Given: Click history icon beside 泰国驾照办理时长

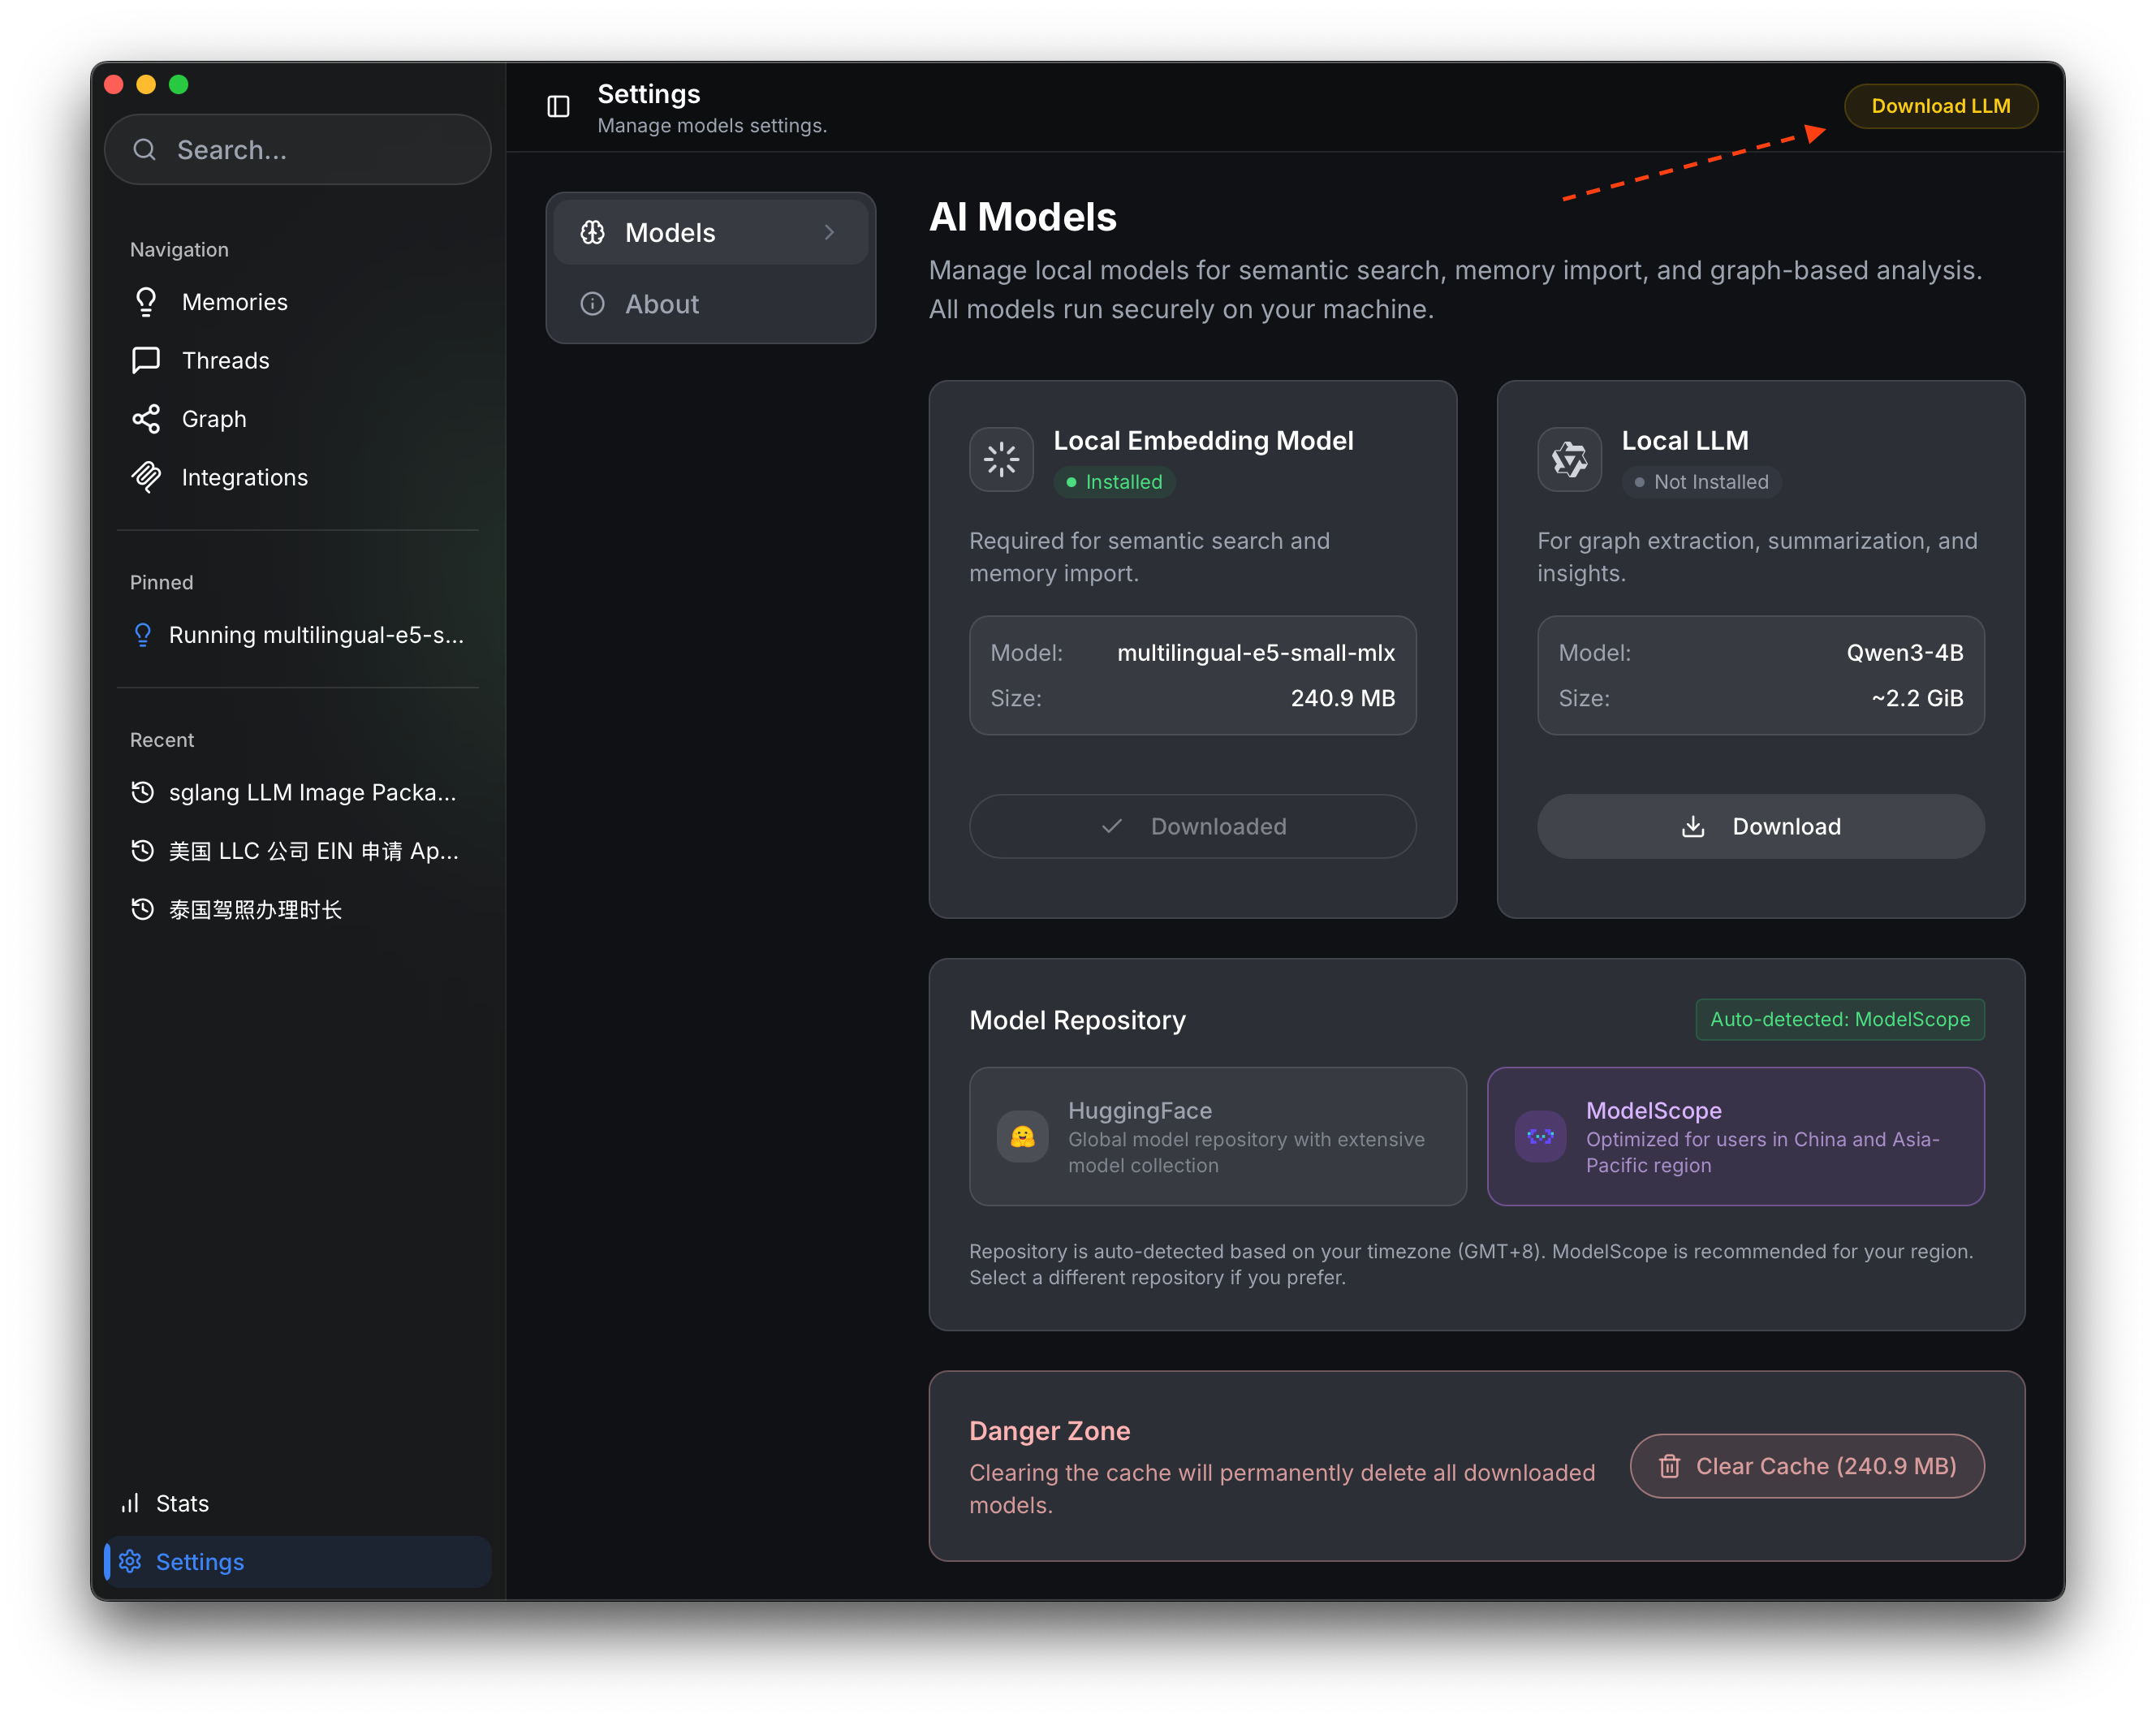Looking at the screenshot, I should click(x=143, y=909).
